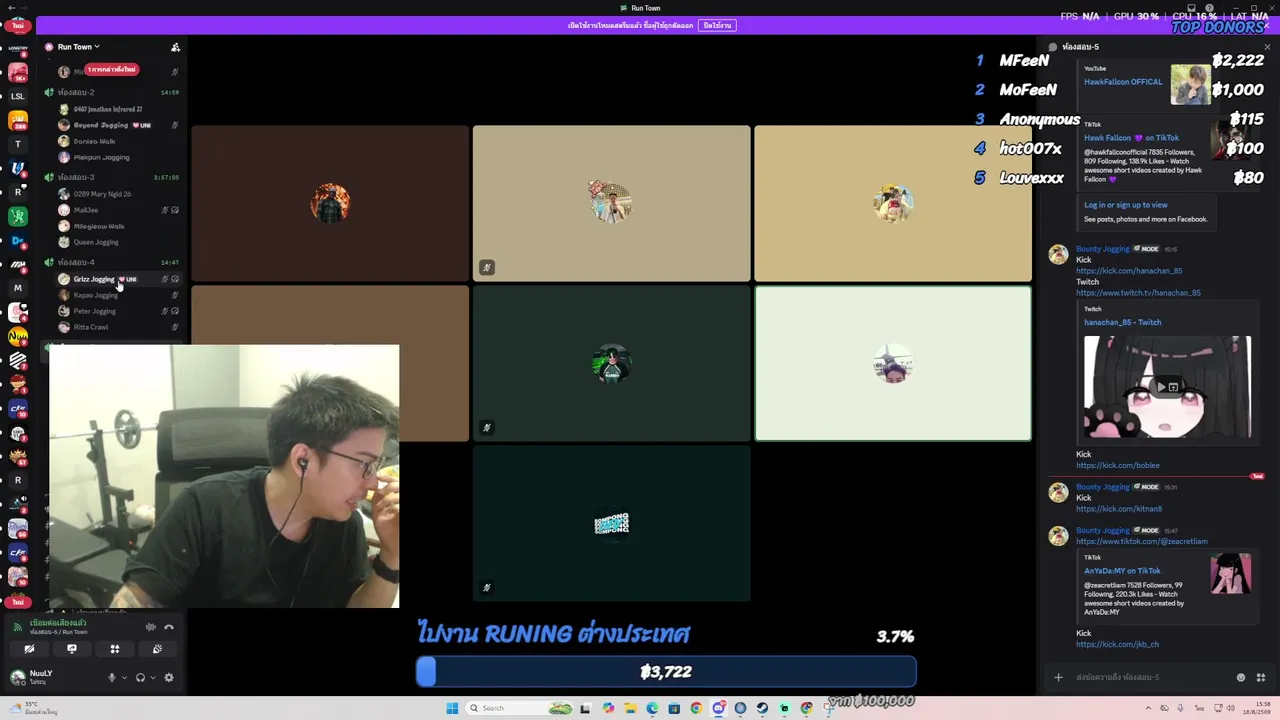The width and height of the screenshot is (1280, 720).
Task: Open the tiktok.com/@zeacretliam link
Action: click(1142, 541)
